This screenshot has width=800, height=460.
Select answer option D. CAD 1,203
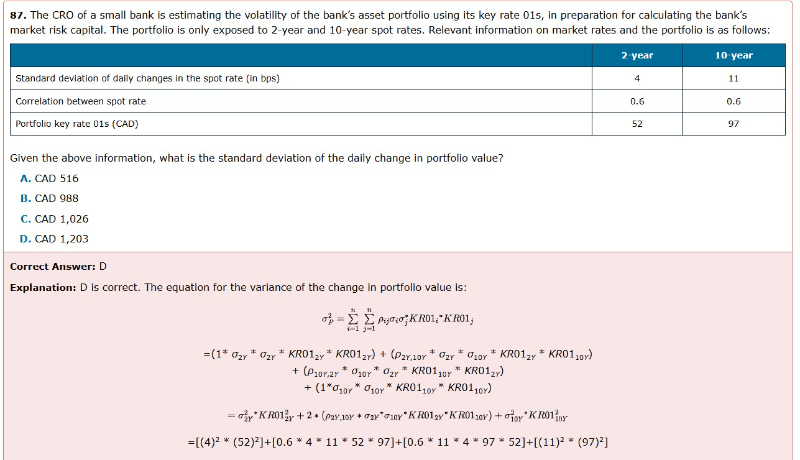[54, 238]
